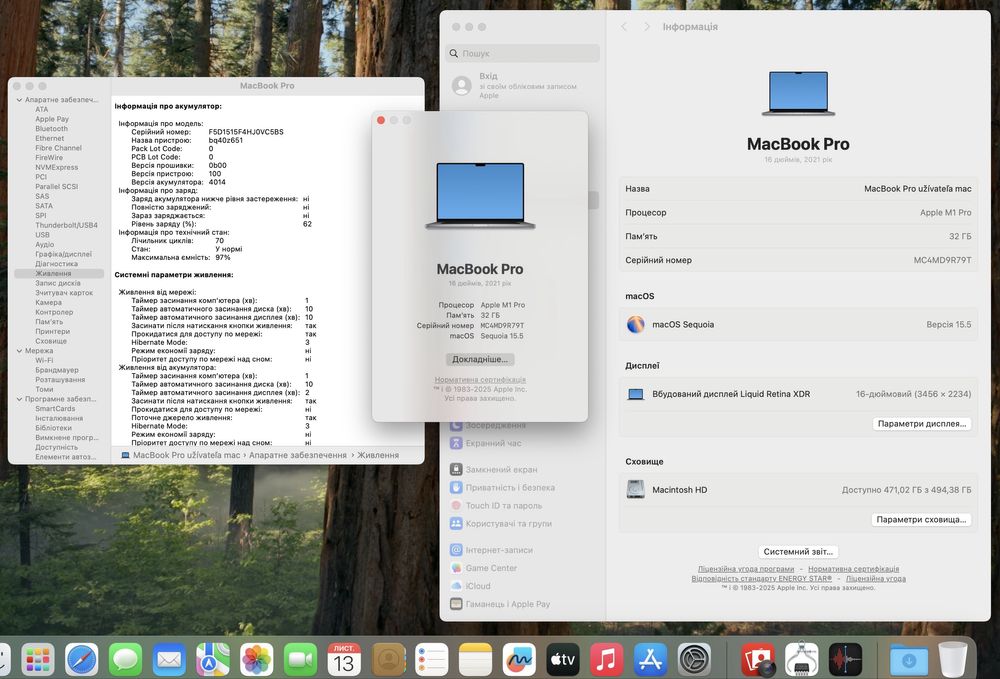
Task: Open Contacts app in the Dock
Action: (388, 659)
